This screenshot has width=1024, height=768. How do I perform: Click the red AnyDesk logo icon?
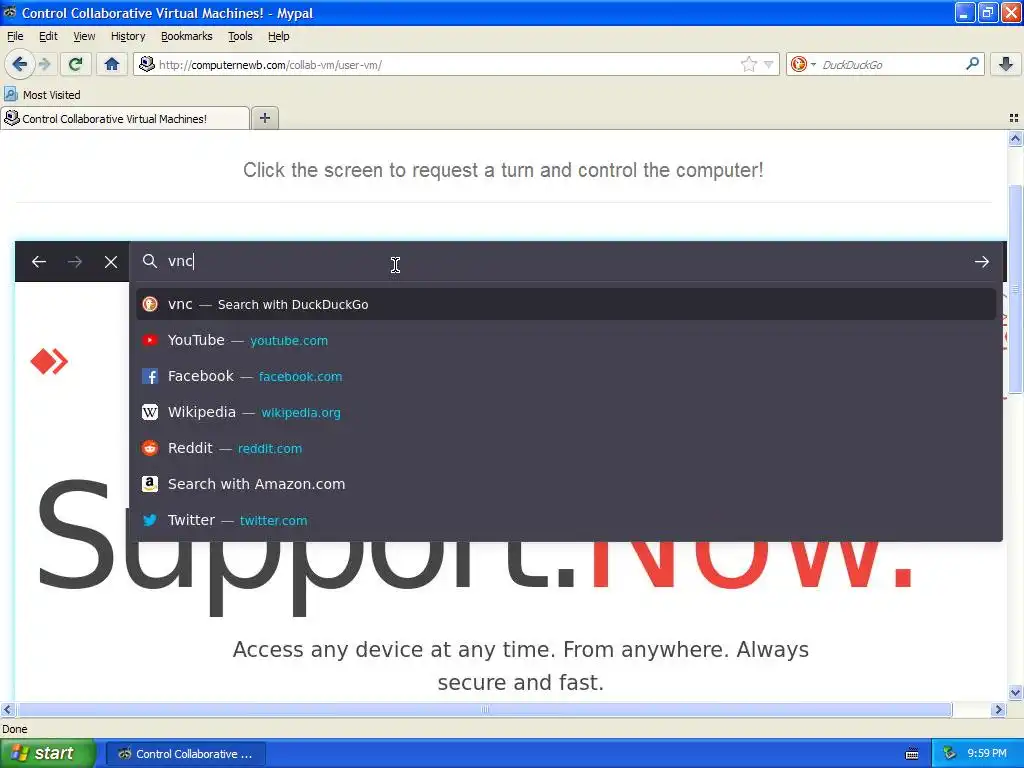point(49,362)
